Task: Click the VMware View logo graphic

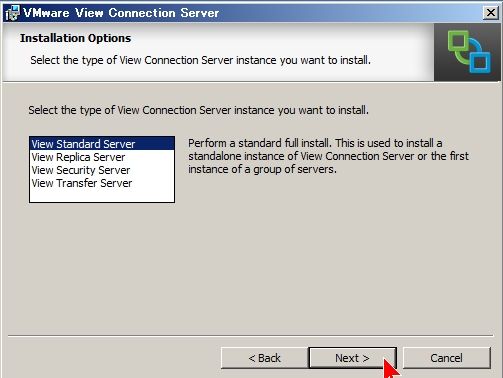Action: 468,52
